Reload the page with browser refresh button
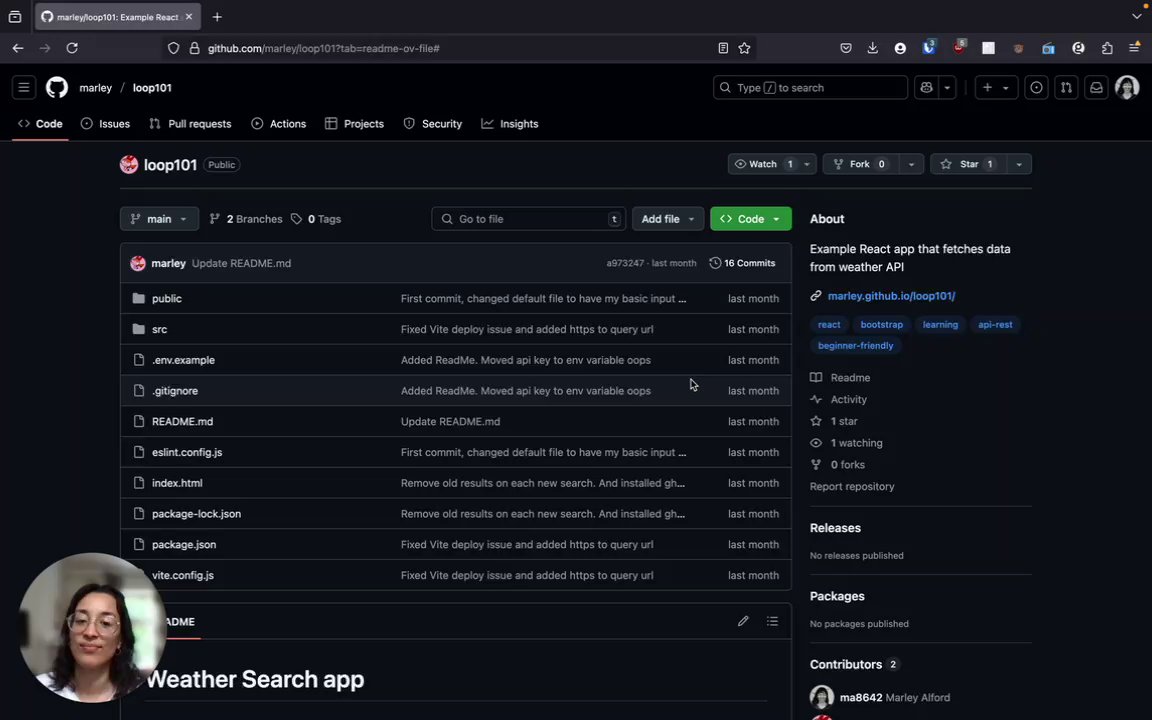This screenshot has height=720, width=1152. [72, 48]
